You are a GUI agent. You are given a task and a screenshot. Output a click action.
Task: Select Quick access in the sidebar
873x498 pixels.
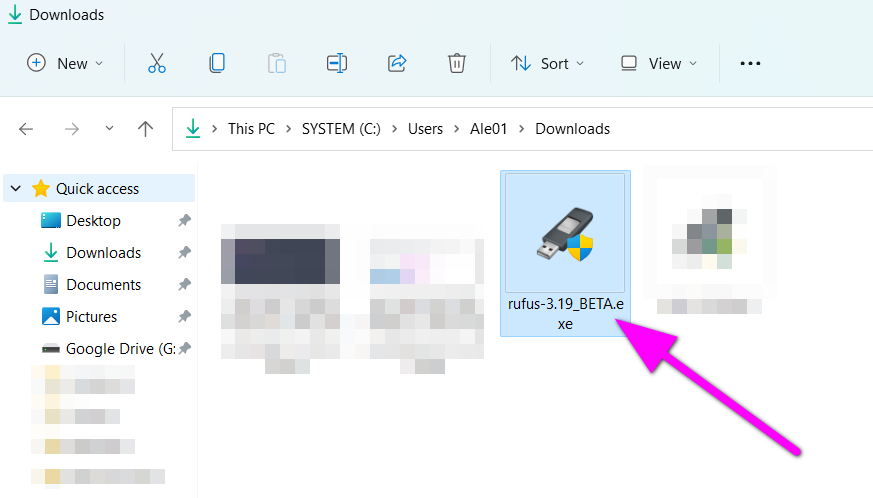pos(97,189)
